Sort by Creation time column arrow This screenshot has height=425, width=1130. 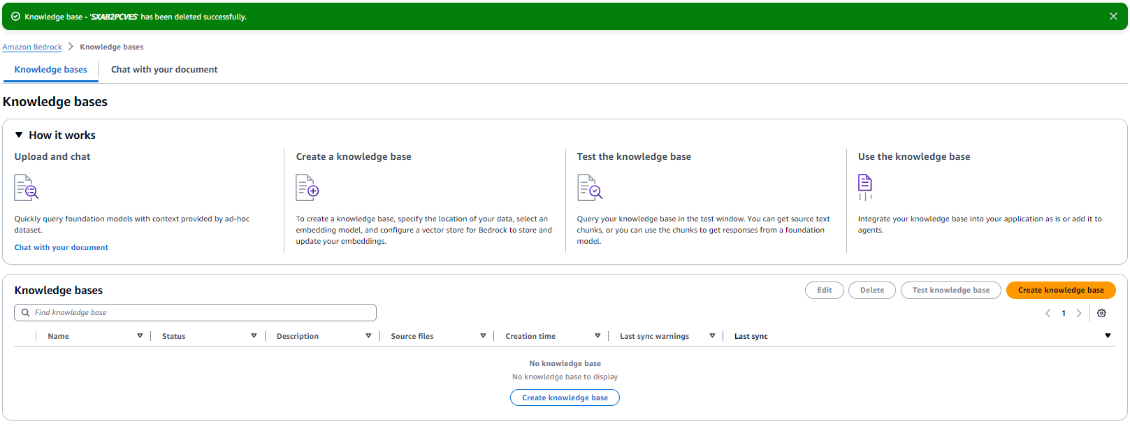[597, 336]
